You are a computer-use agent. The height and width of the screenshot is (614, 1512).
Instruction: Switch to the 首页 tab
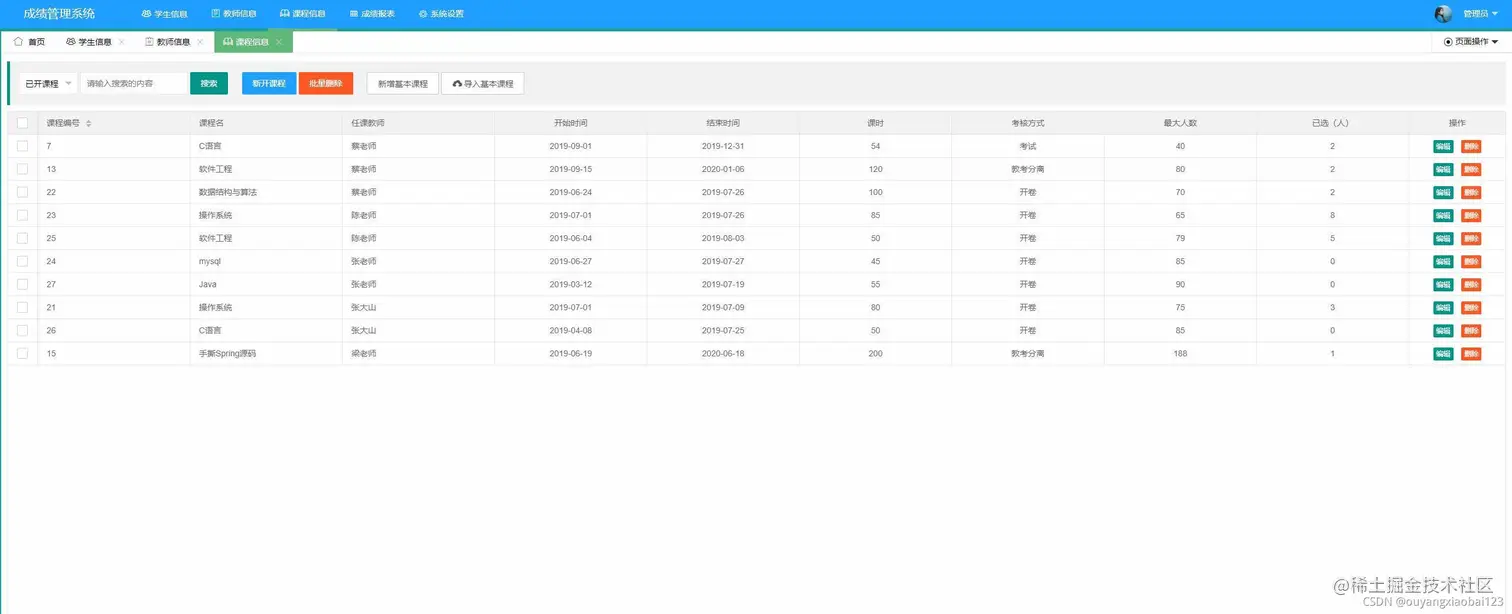(29, 42)
